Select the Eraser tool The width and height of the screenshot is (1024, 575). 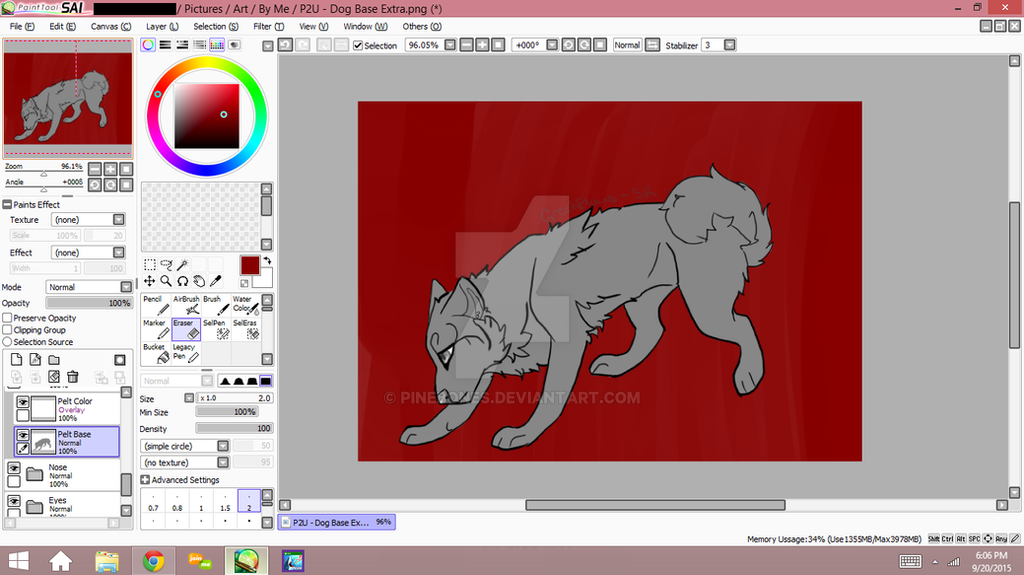(x=186, y=329)
